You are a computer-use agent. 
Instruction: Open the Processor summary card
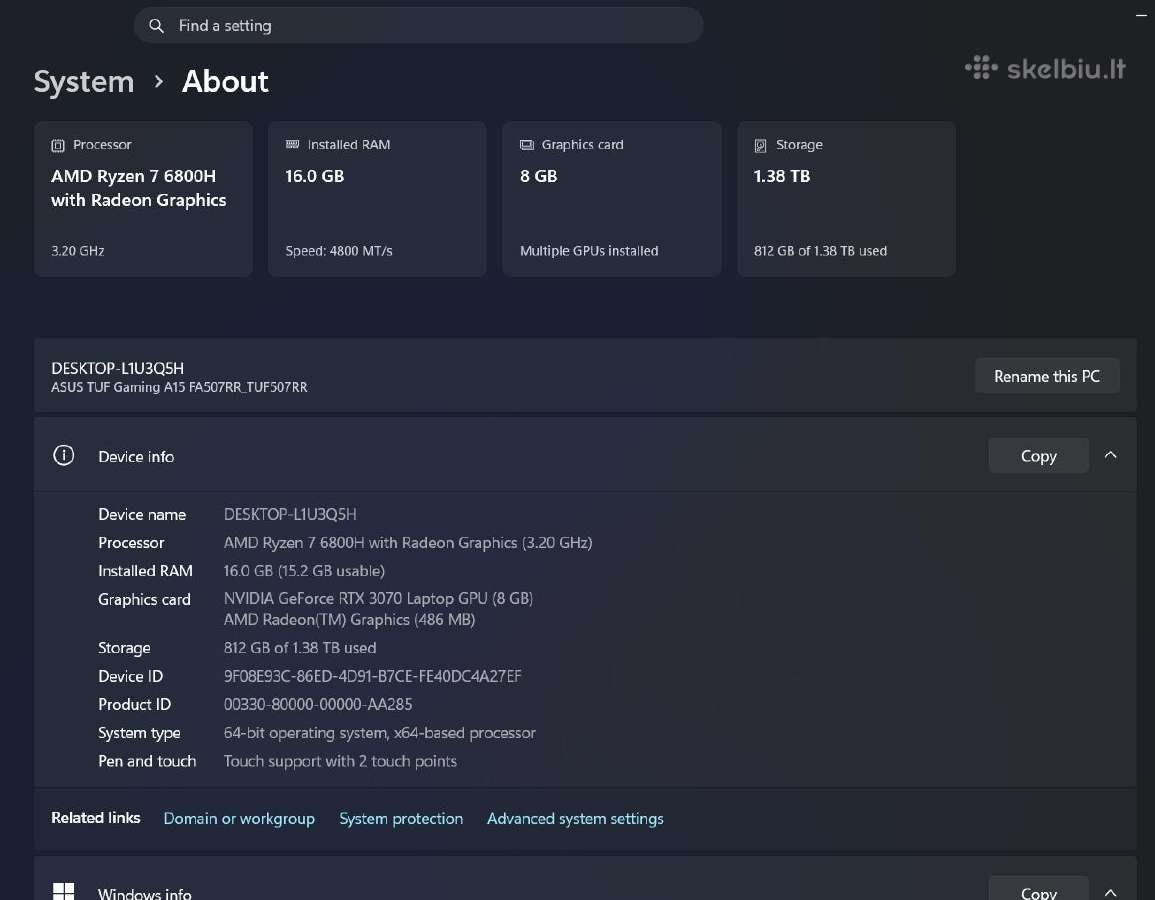pyautogui.click(x=143, y=199)
